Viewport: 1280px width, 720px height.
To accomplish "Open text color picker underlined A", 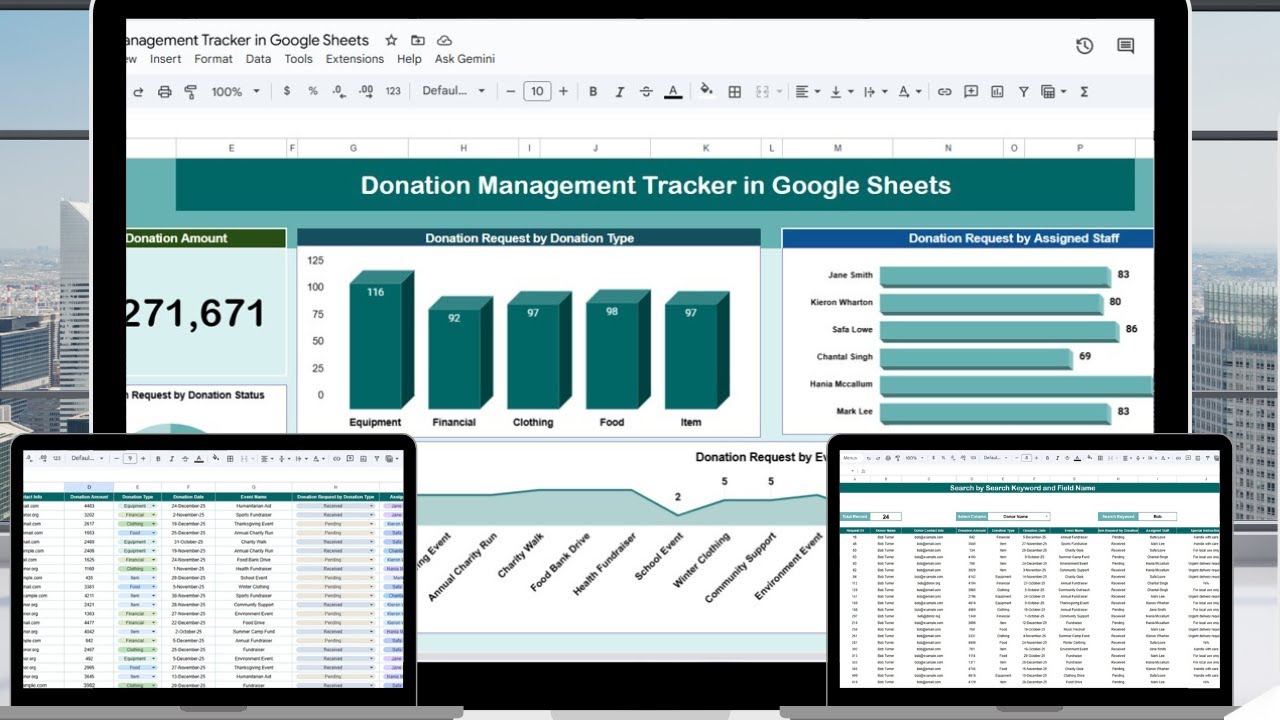I will point(673,91).
